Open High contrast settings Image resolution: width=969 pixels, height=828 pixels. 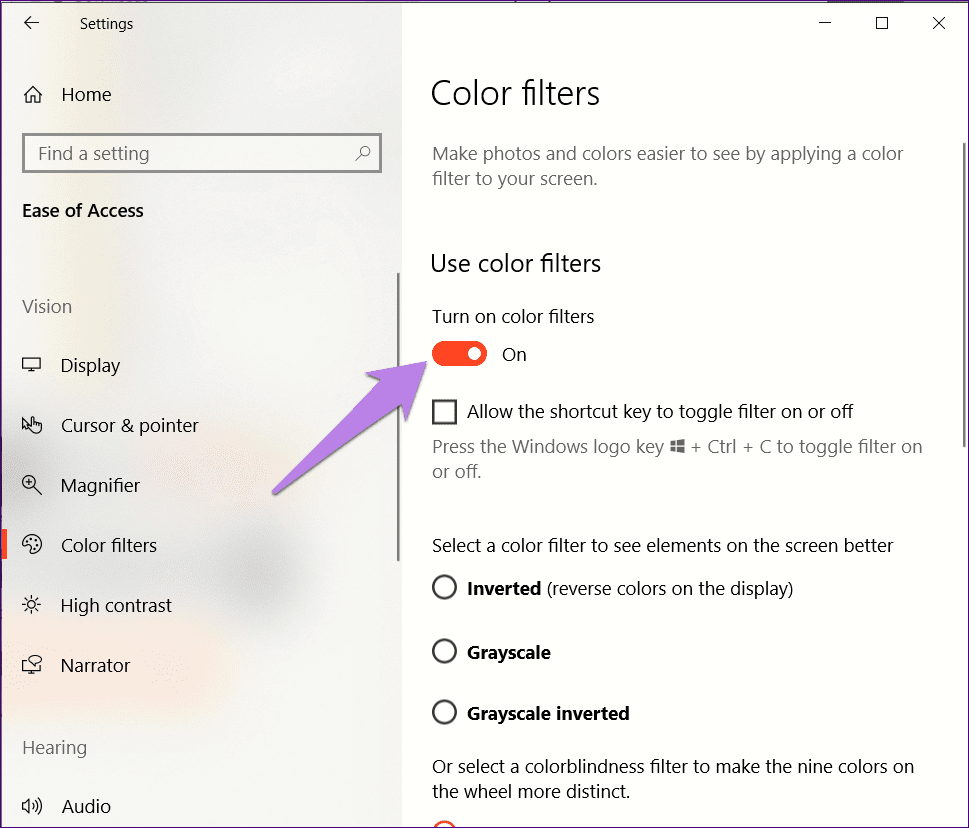click(116, 605)
